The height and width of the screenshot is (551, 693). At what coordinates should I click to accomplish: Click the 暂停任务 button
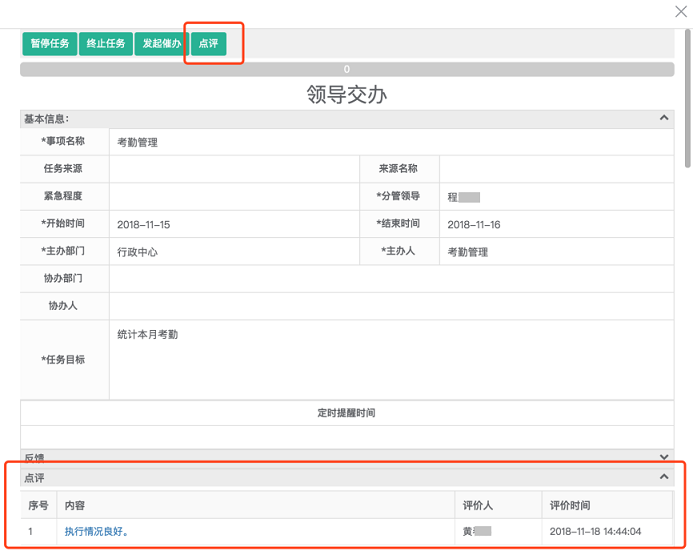(x=50, y=44)
